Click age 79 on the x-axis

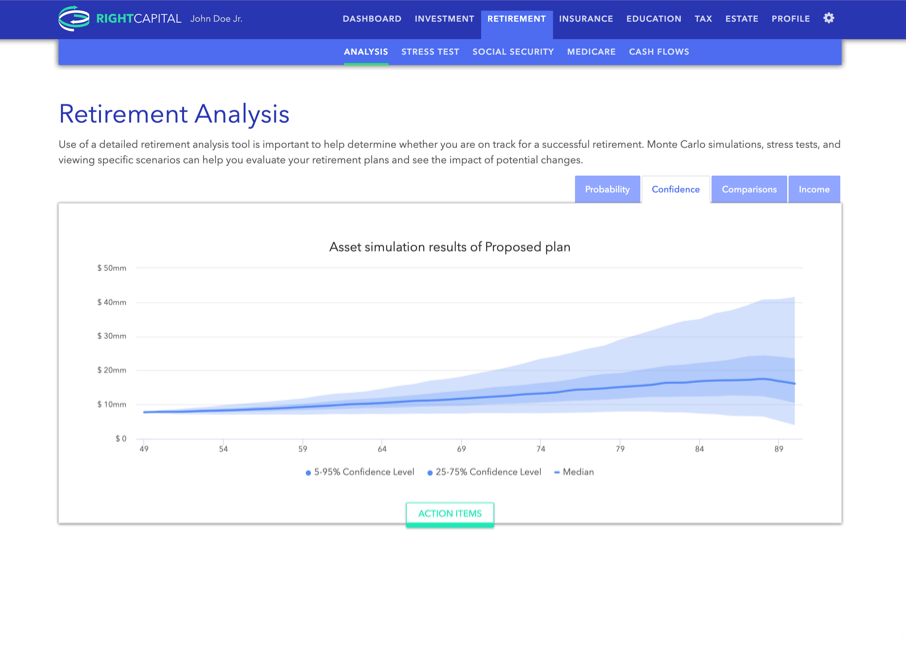(620, 449)
